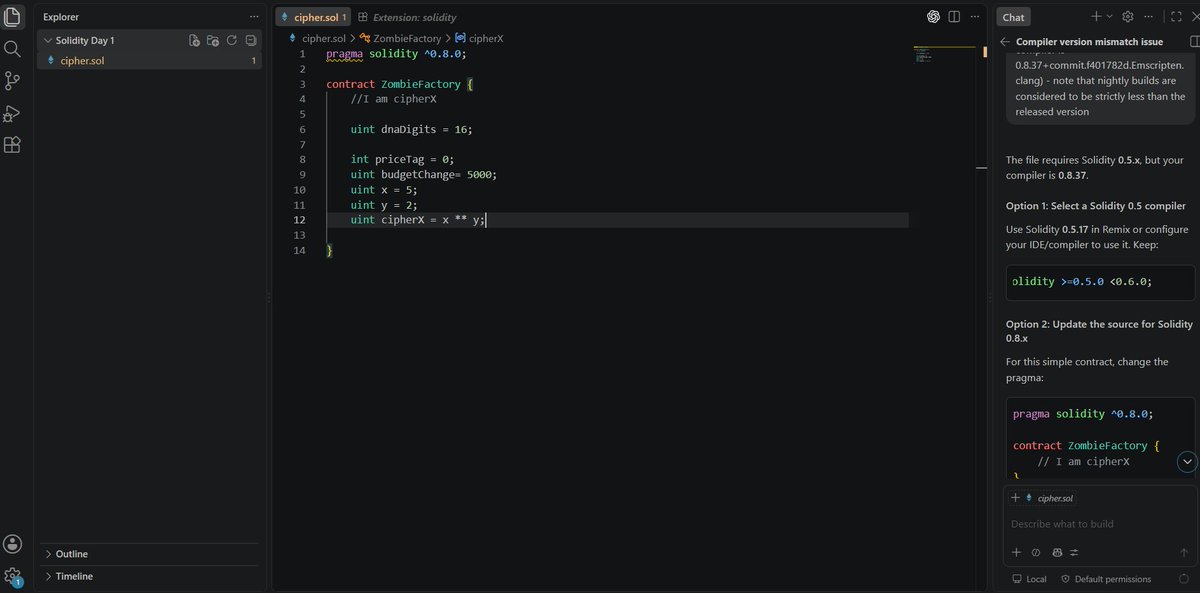The height and width of the screenshot is (593, 1200).
Task: Expand the Outline section
Action: tap(150, 554)
